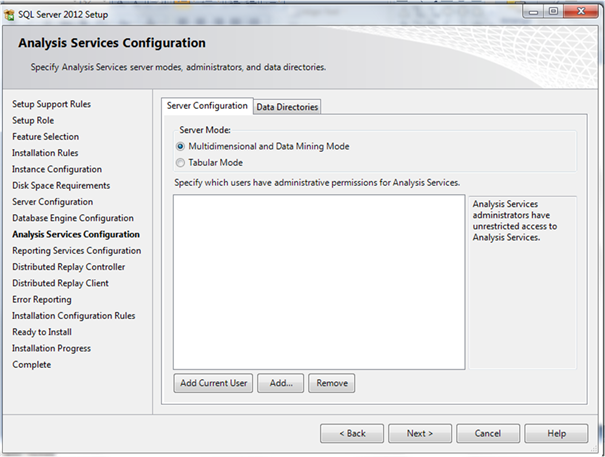
Task: Go back with the < Back button
Action: pyautogui.click(x=352, y=433)
